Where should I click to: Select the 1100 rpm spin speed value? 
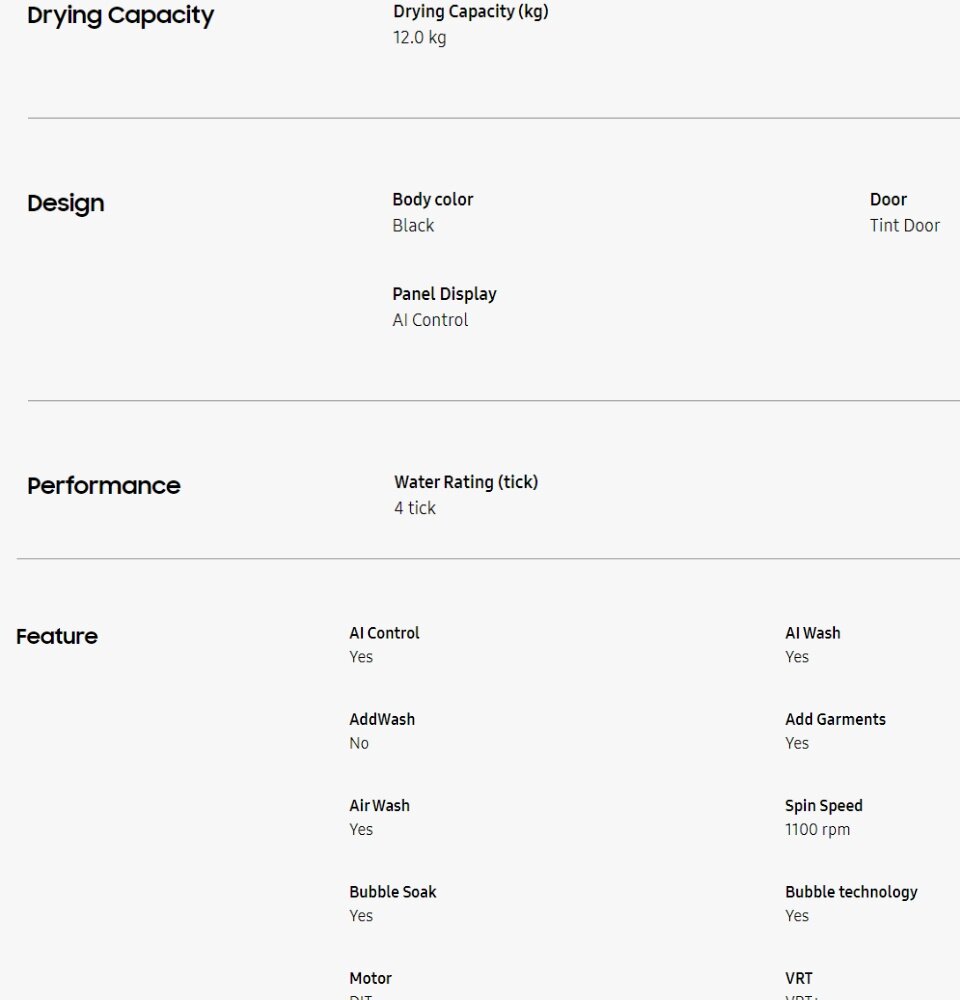pos(818,830)
